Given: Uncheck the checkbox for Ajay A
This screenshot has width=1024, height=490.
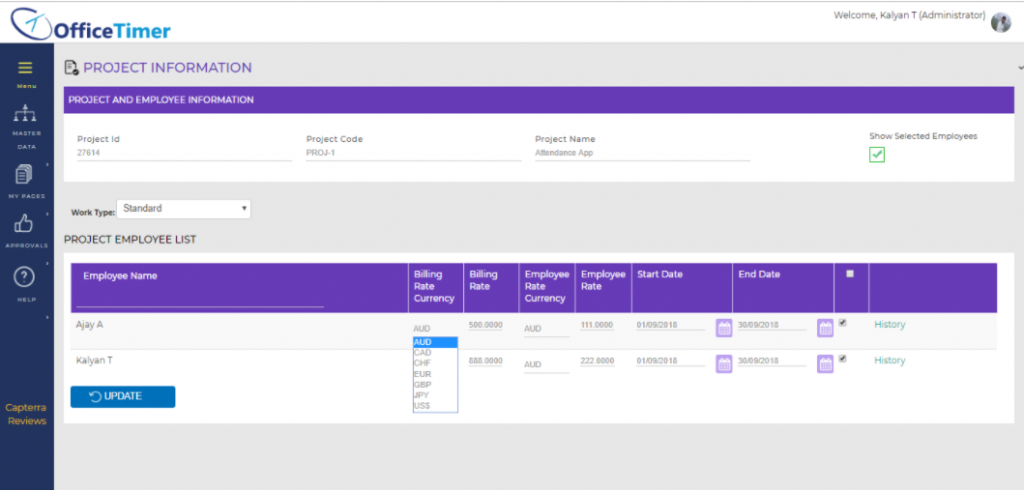Looking at the screenshot, I should 842,322.
